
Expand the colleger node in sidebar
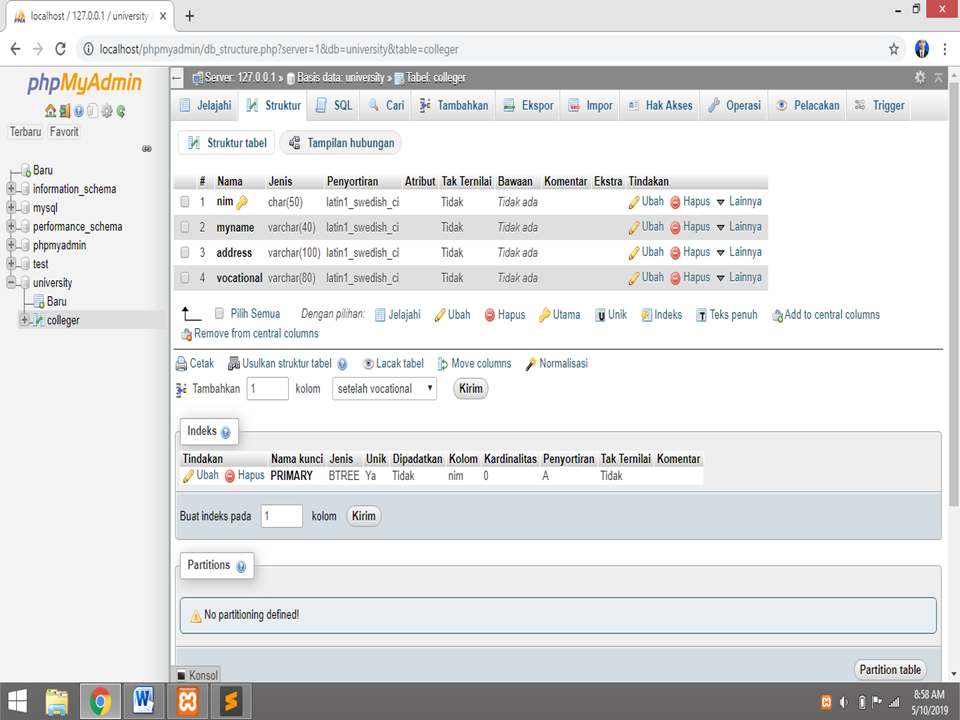click(x=23, y=319)
